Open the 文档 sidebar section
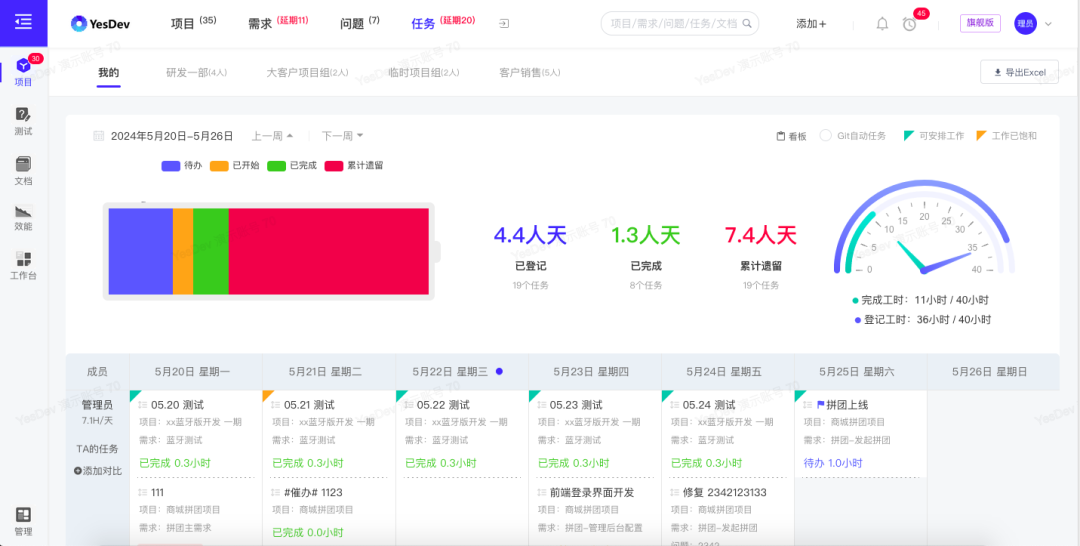 point(23,171)
